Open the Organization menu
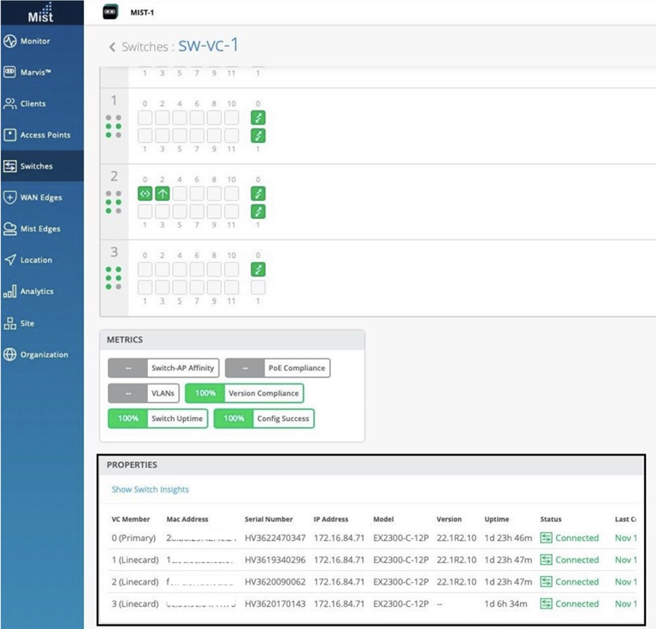 [42, 354]
